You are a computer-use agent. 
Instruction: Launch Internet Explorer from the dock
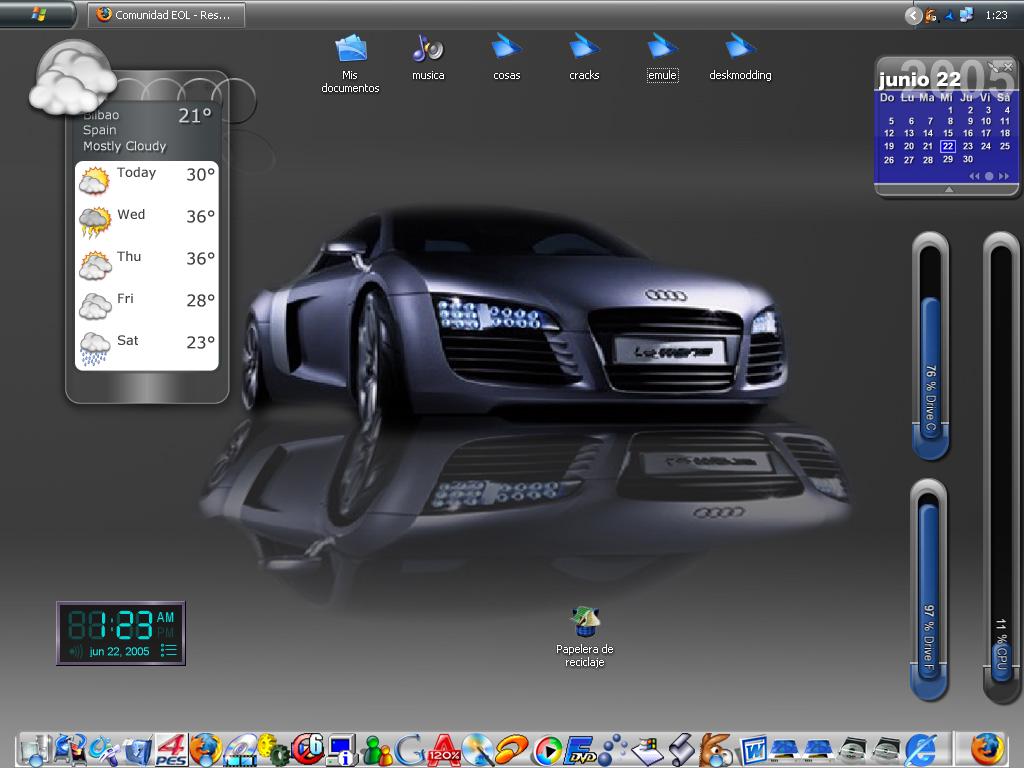[920, 749]
